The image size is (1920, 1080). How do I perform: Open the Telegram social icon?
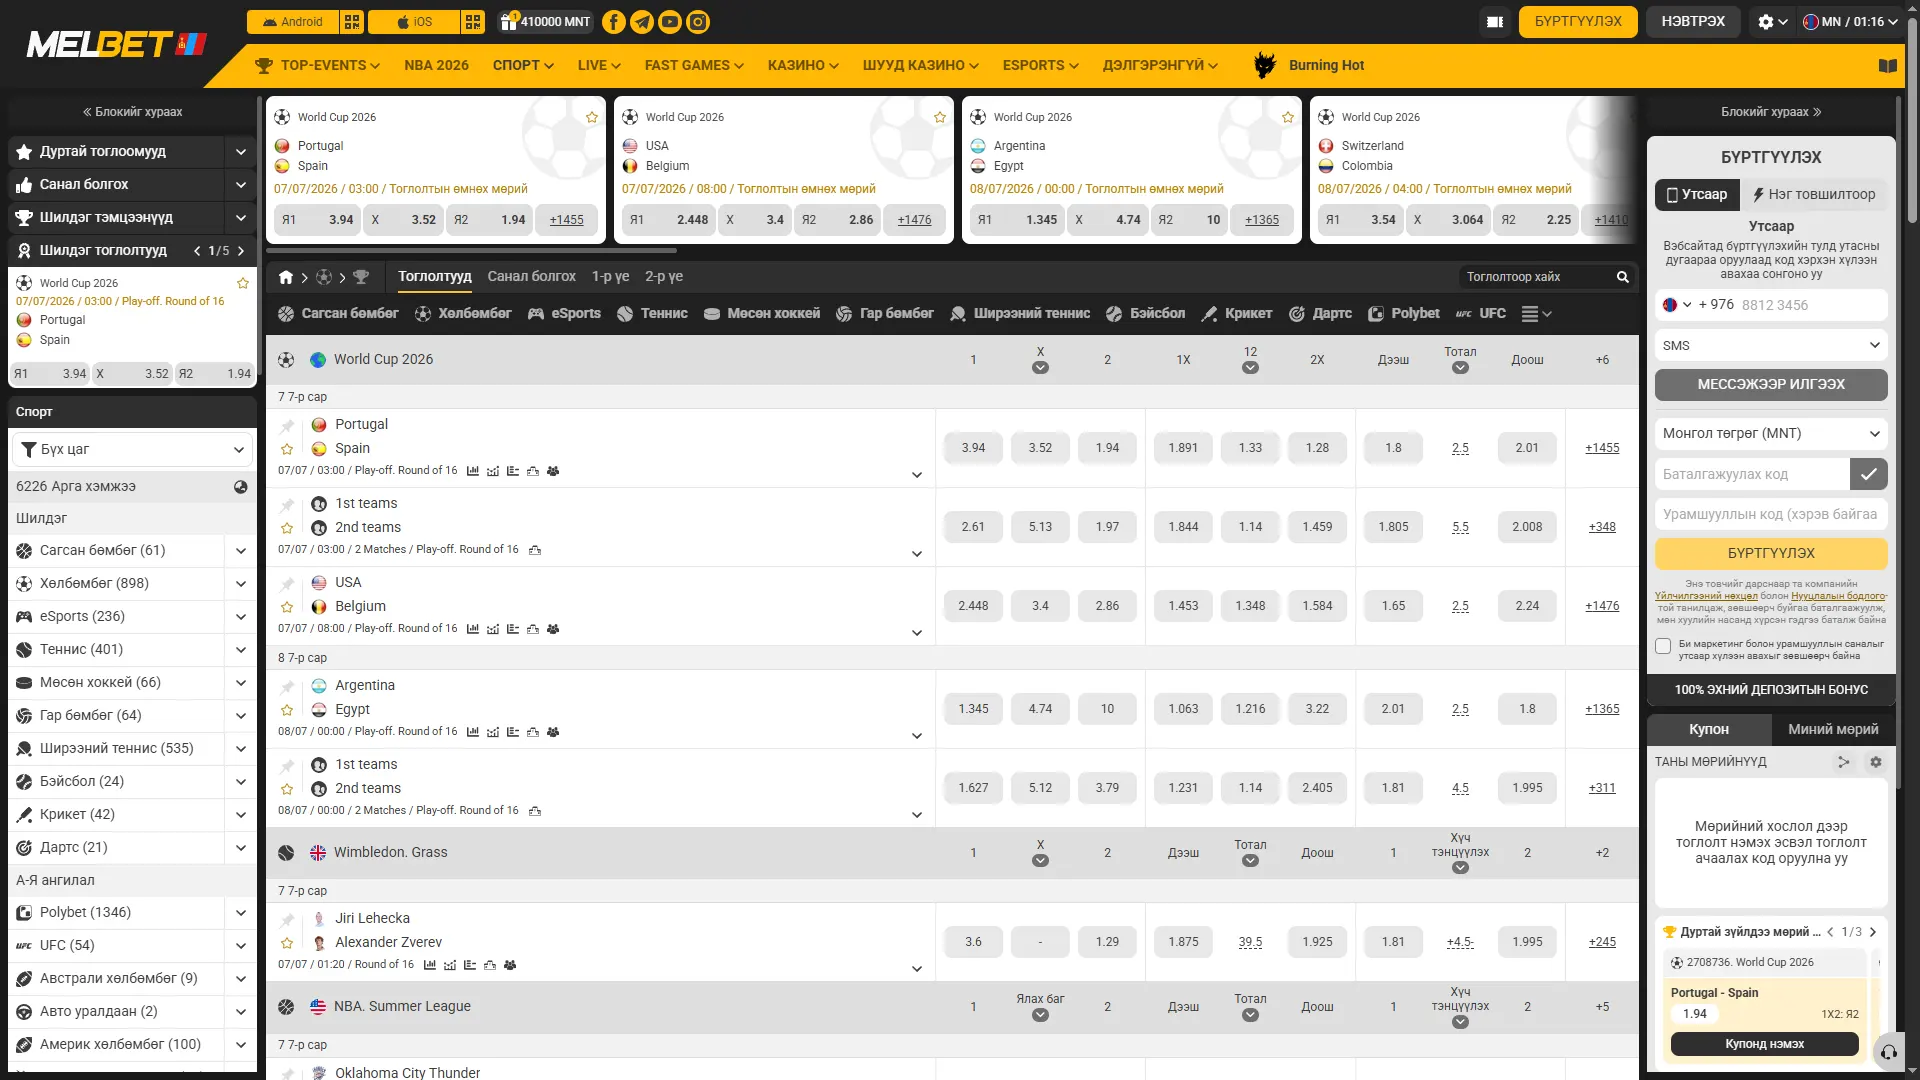click(642, 21)
